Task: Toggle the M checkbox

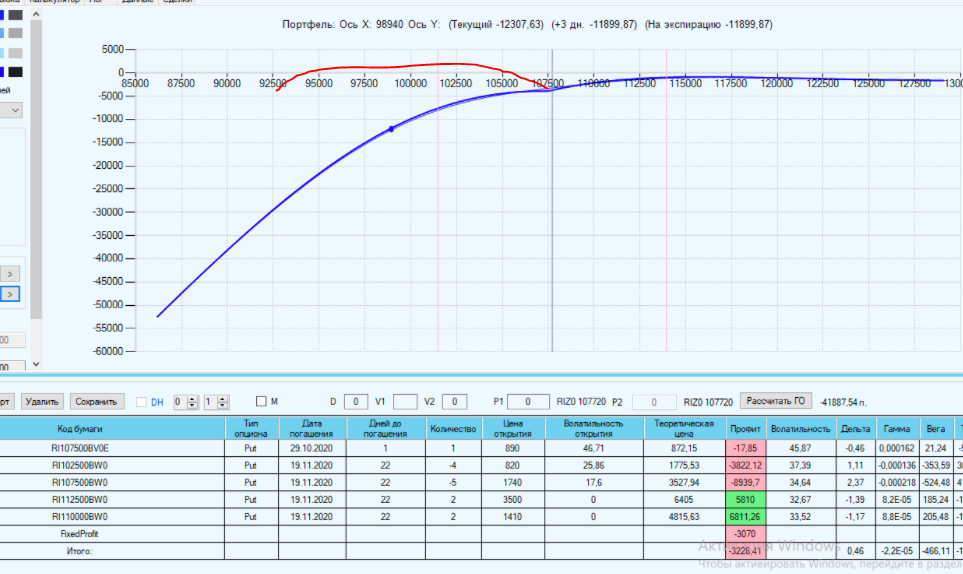Action: tap(261, 401)
